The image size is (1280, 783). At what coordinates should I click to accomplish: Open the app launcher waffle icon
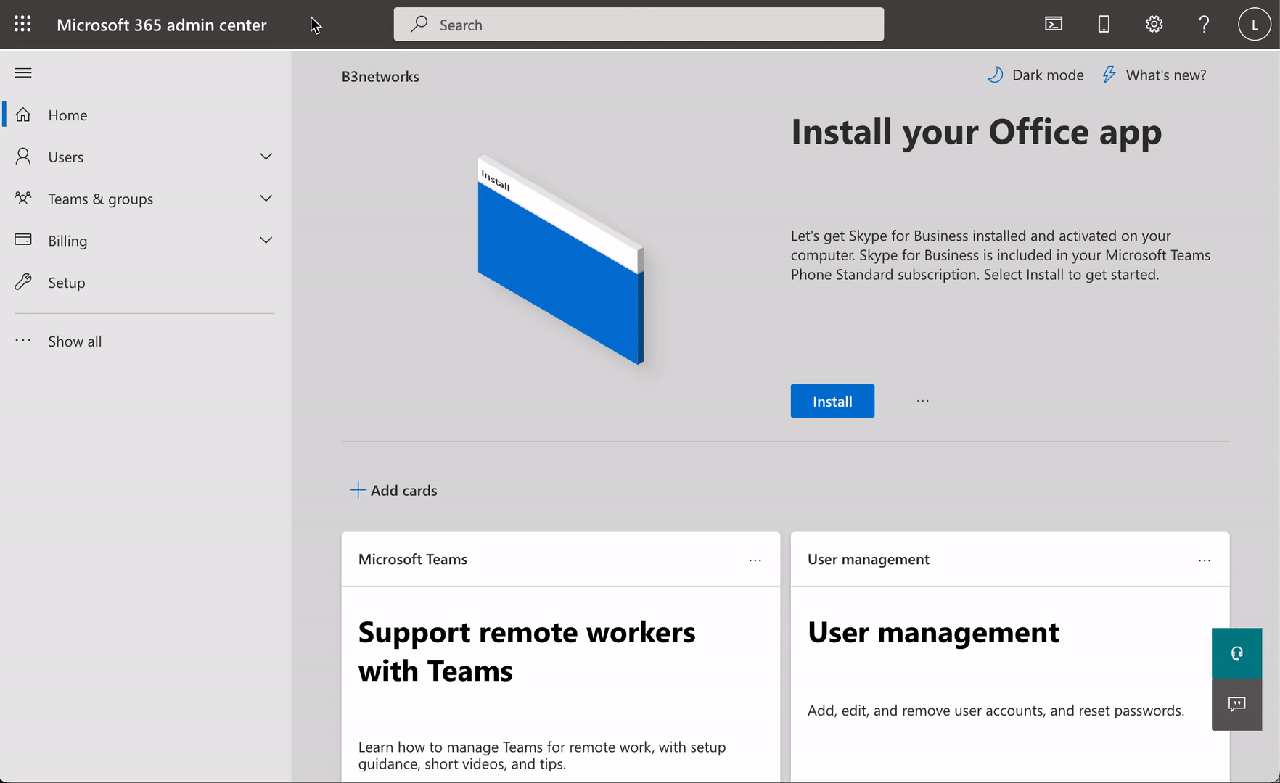point(23,24)
